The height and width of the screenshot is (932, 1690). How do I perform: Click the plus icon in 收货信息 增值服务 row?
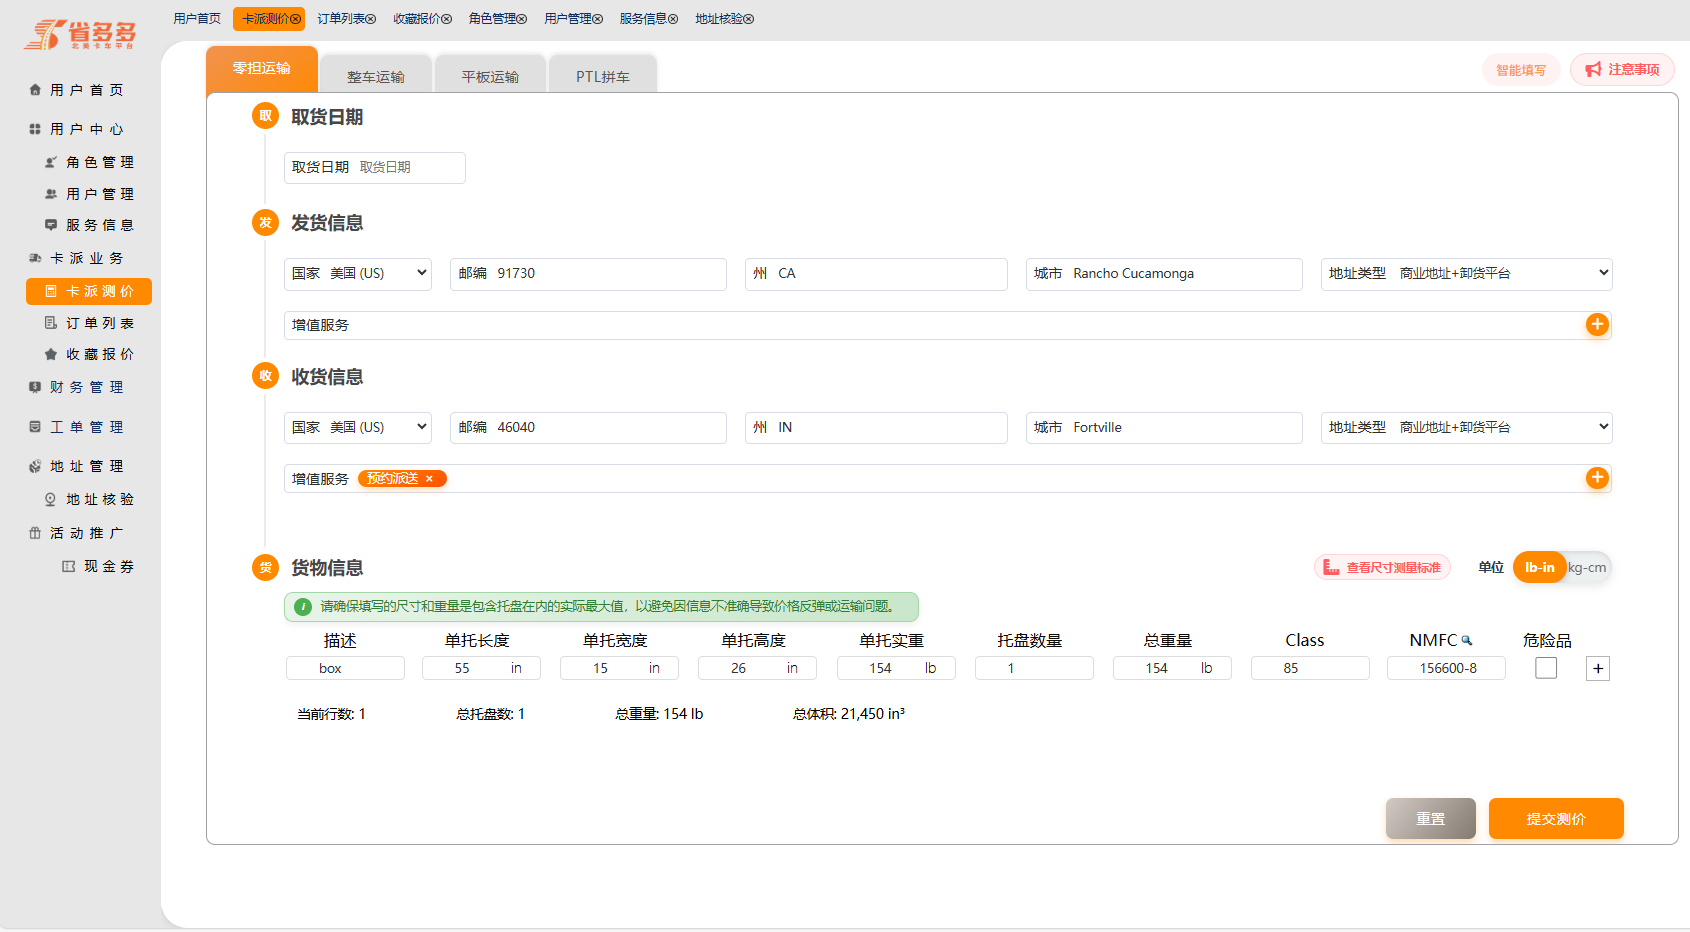[x=1597, y=478]
